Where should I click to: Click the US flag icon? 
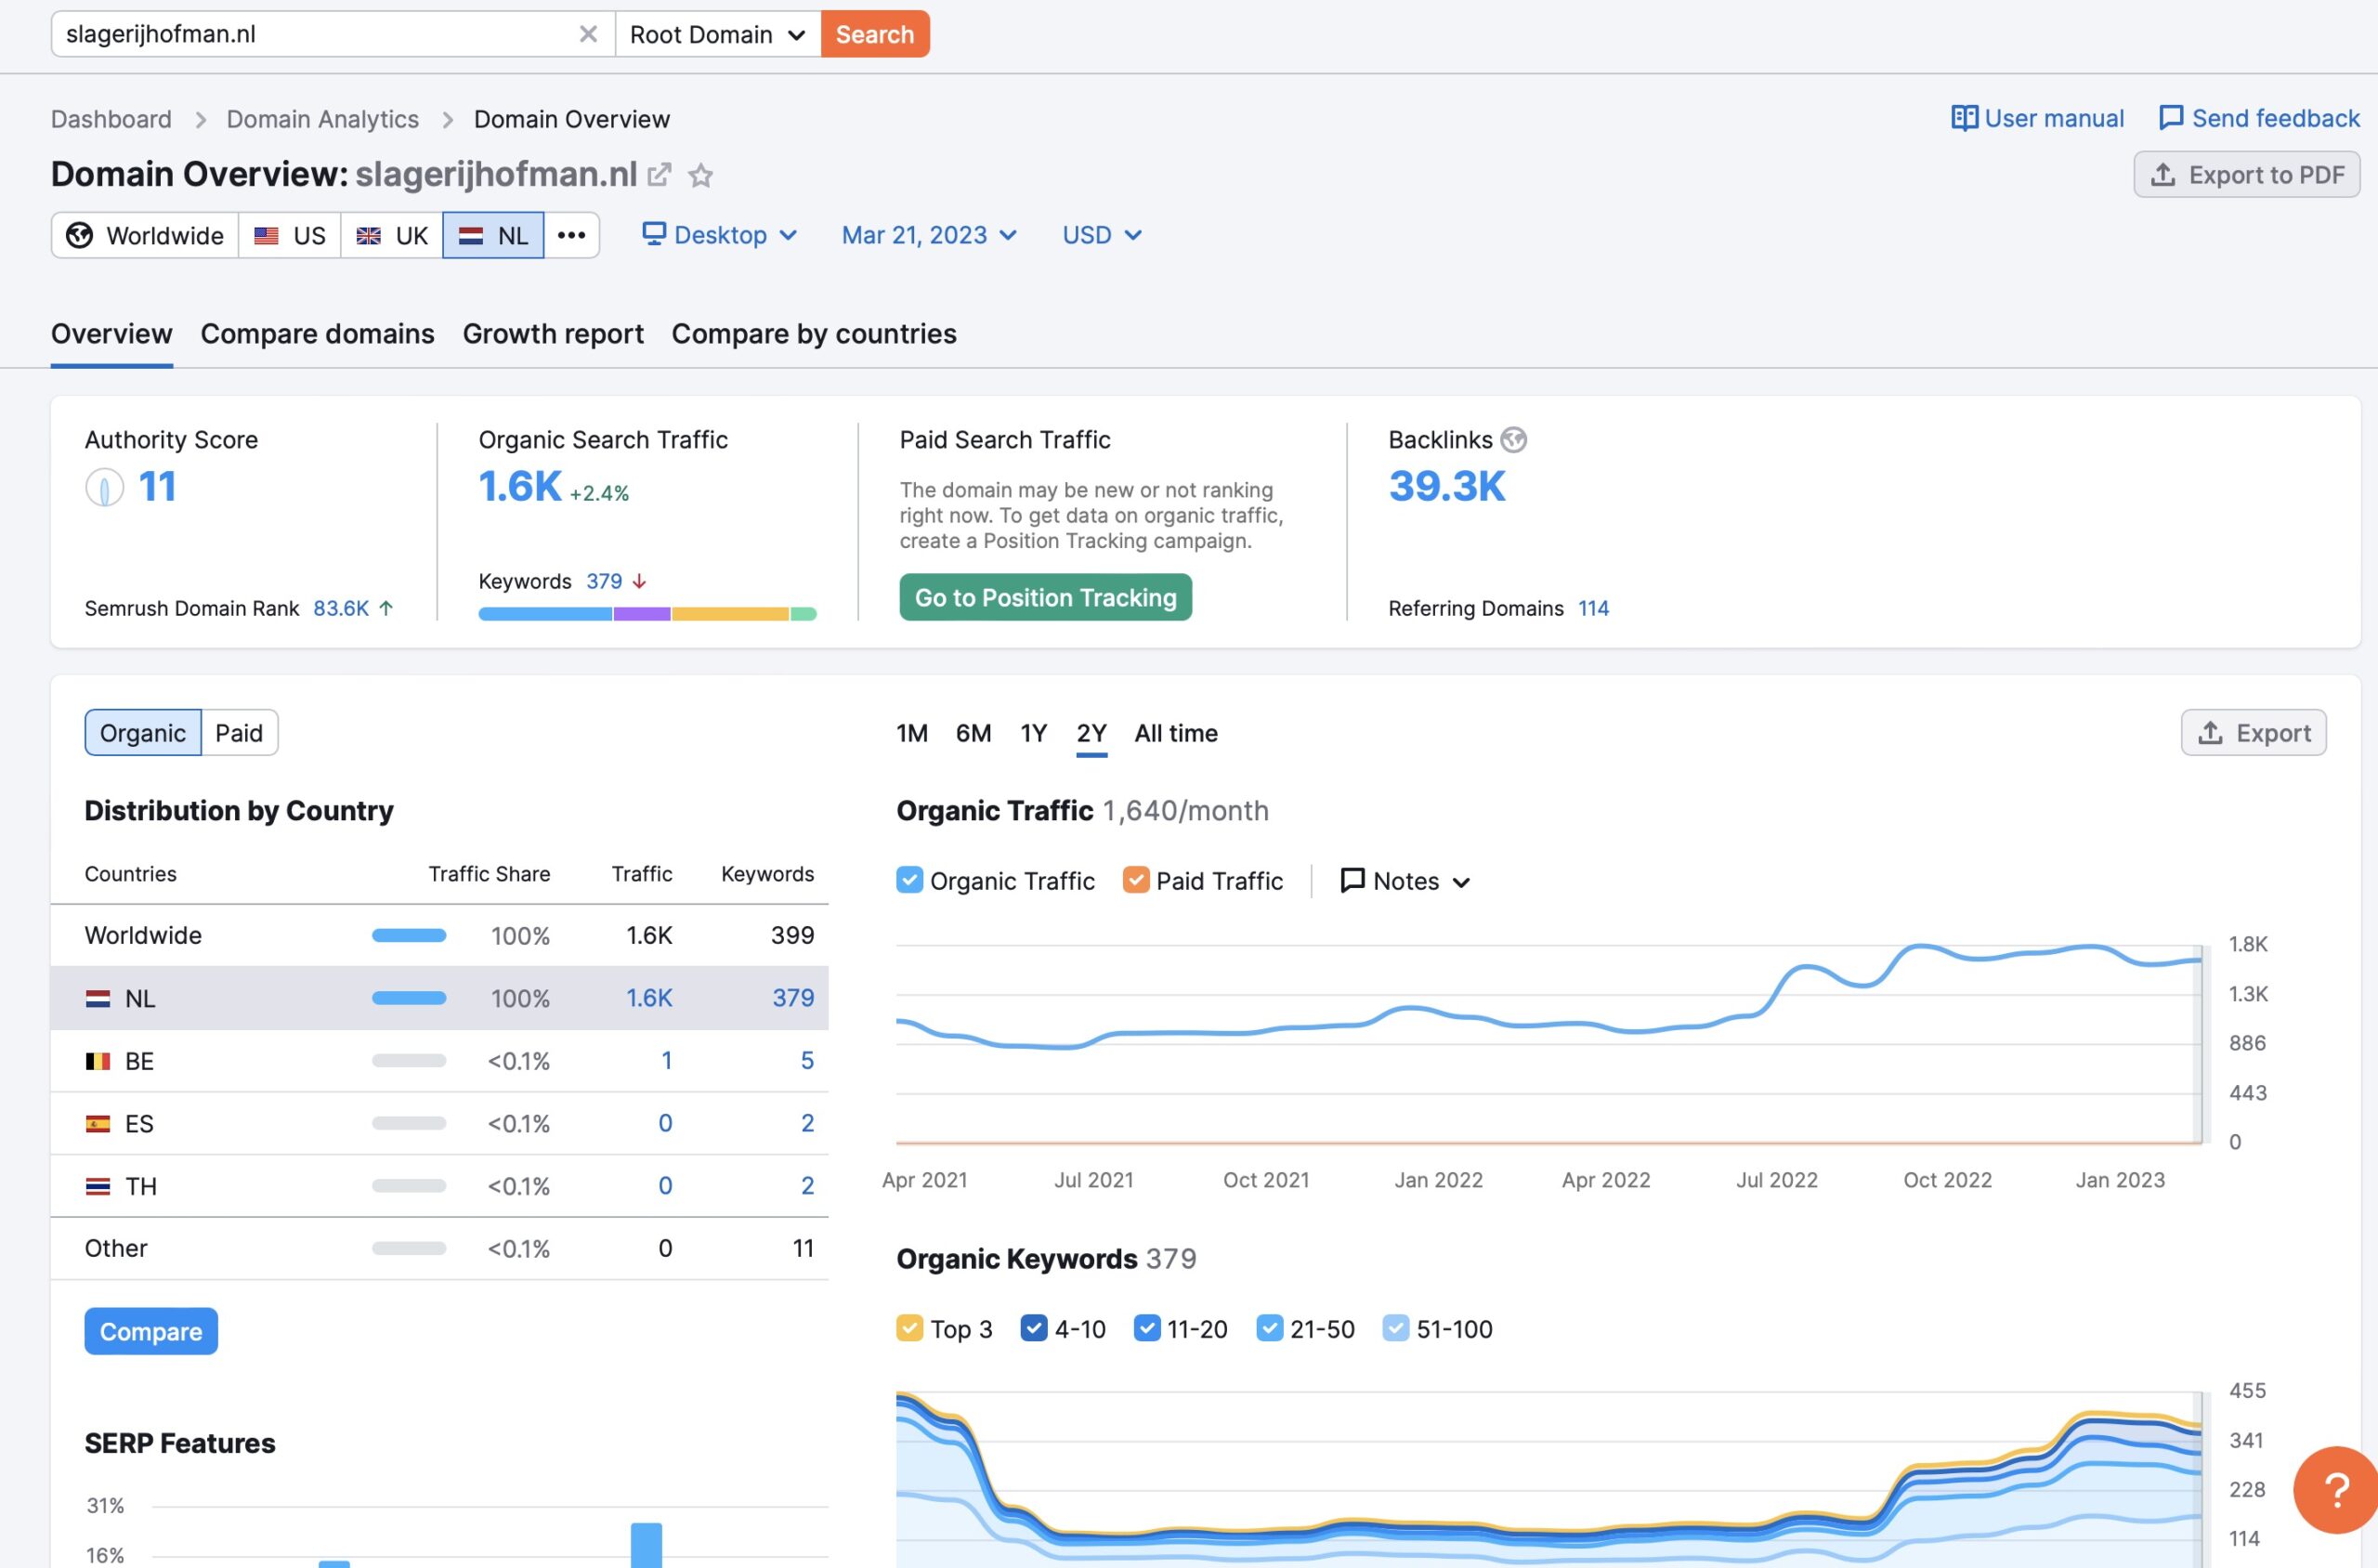pyautogui.click(x=266, y=236)
